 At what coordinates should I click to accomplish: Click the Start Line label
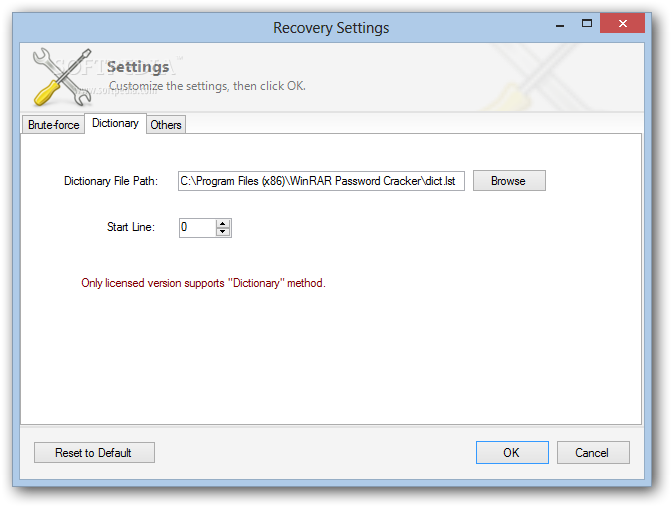pyautogui.click(x=131, y=227)
